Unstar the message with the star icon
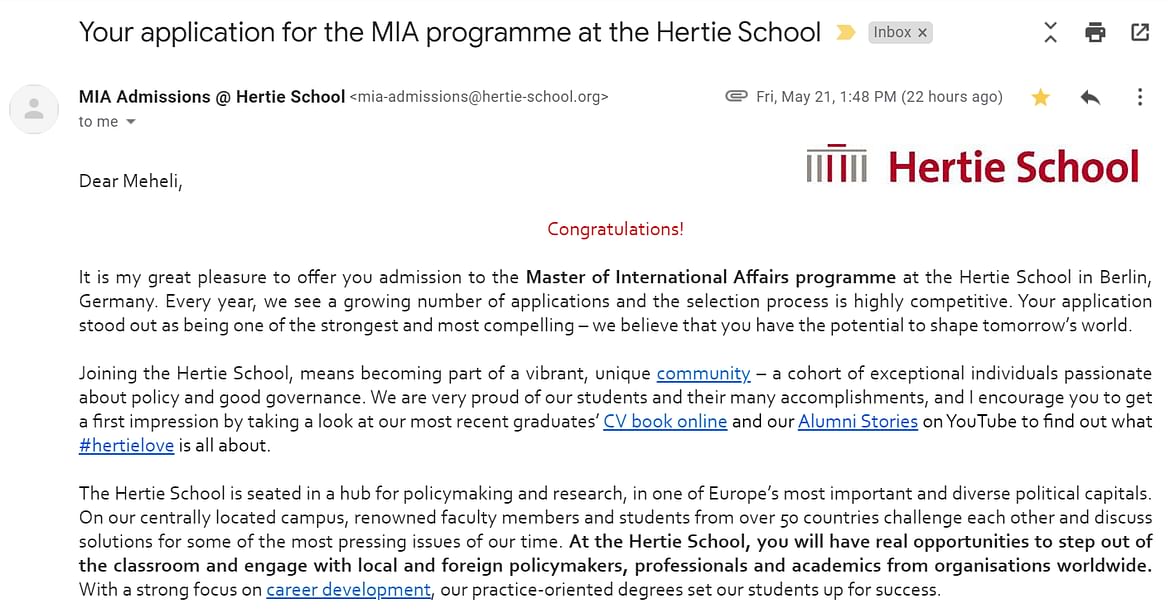1170x613 pixels. (x=1040, y=97)
